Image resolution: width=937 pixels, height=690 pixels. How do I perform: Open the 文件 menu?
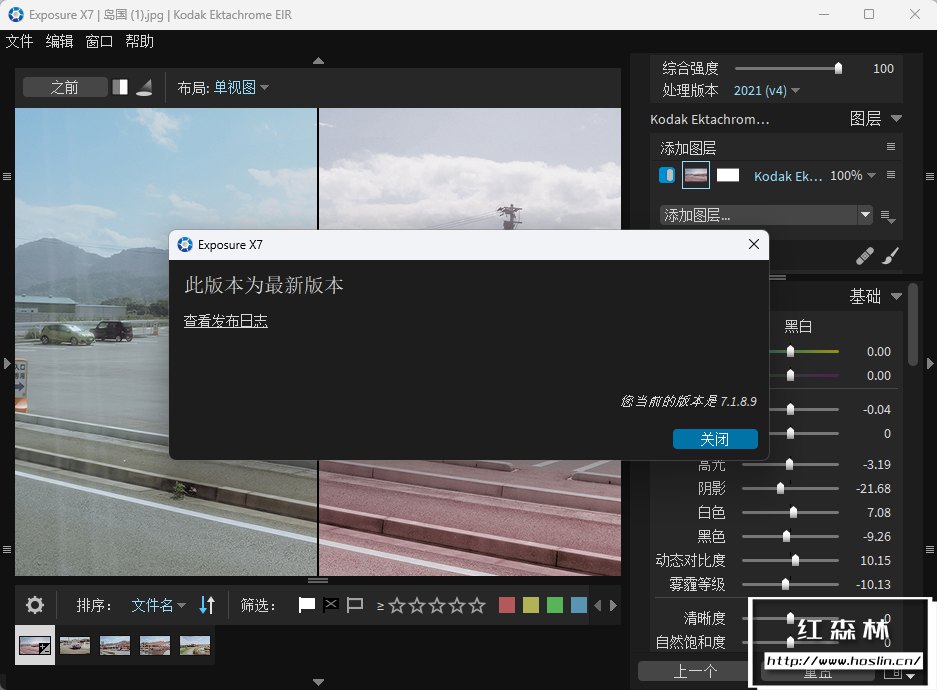19,41
